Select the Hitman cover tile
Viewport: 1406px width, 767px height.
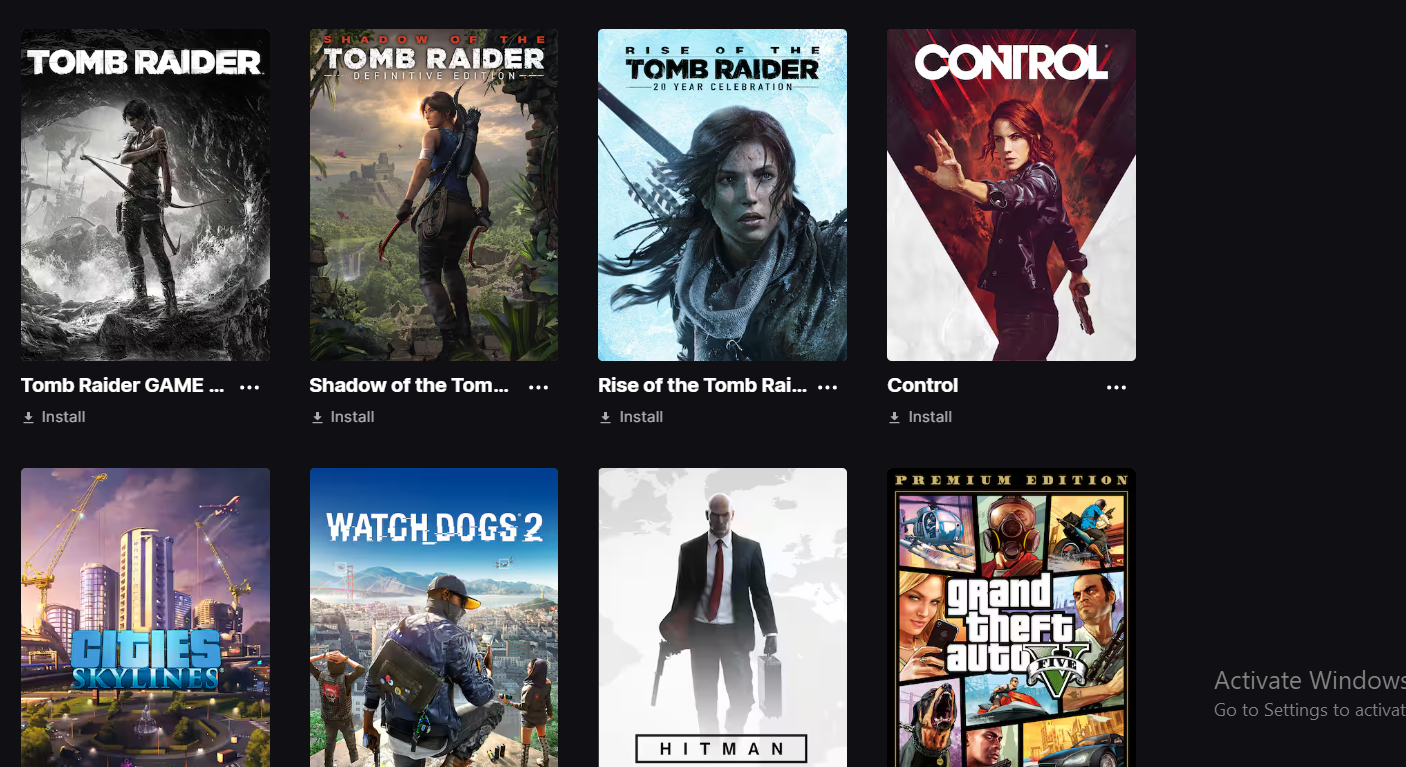[x=722, y=617]
